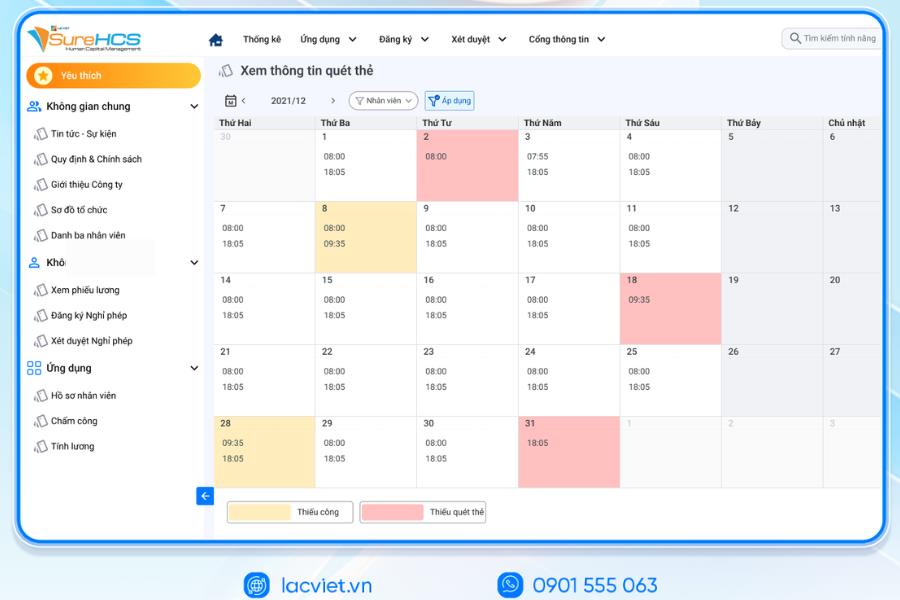Screen dimensions: 900x600
Task: Open the Cổng thông tin menu
Action: 567,39
